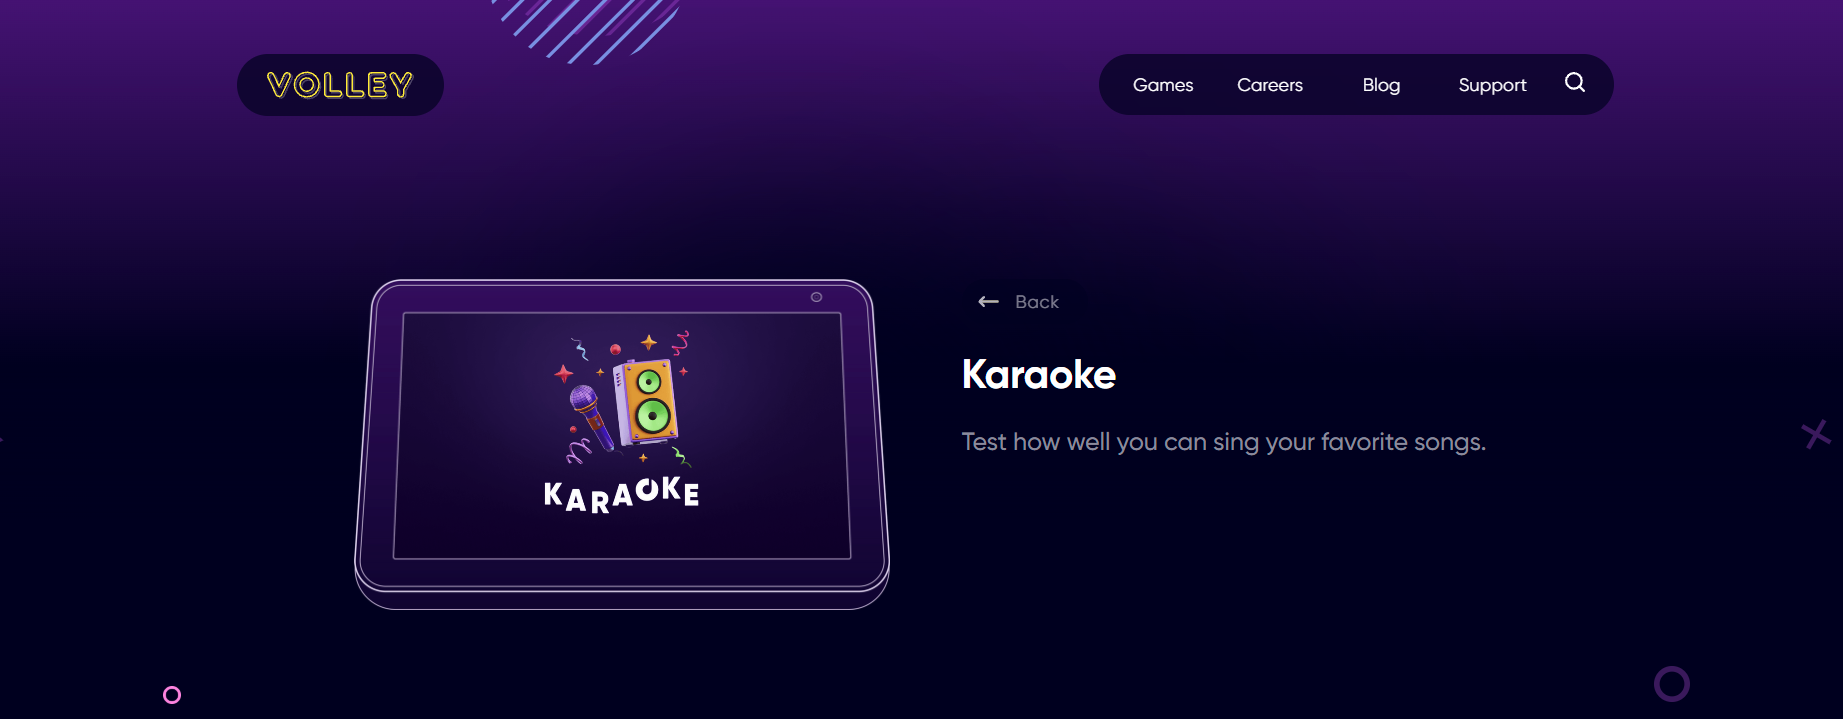1843x719 pixels.
Task: Click the purple X decoration
Action: (x=1816, y=434)
